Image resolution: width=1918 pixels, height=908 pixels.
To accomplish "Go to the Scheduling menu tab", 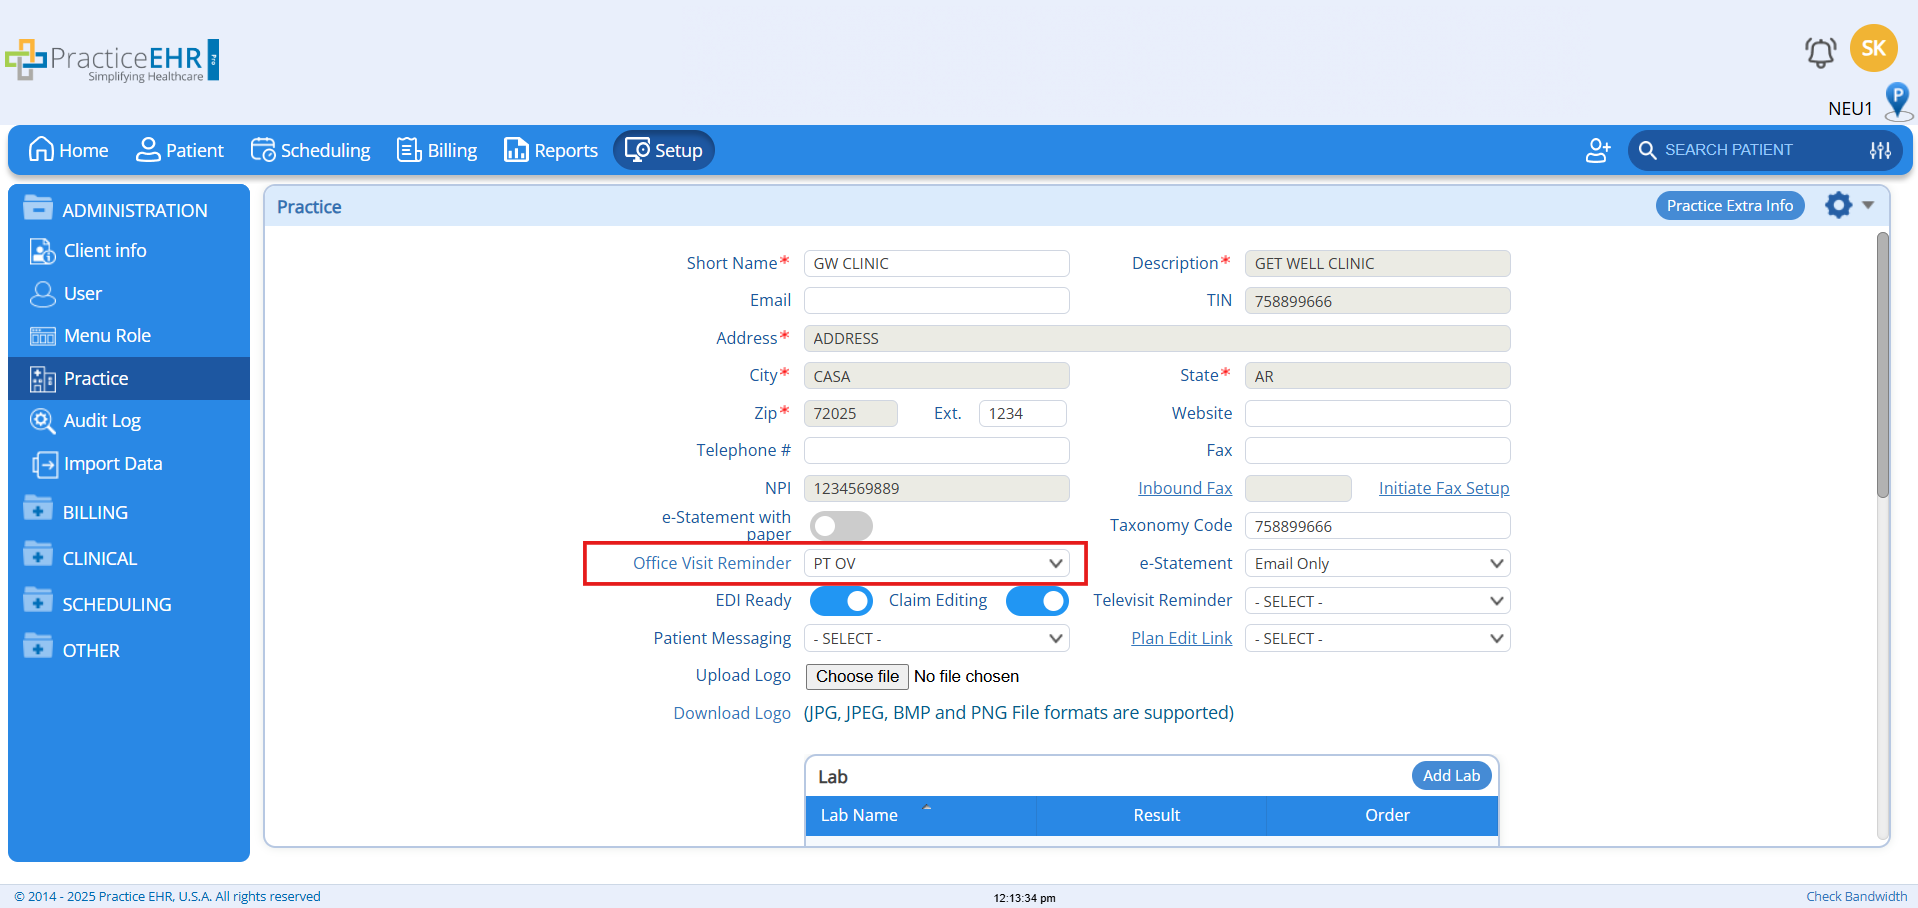I will pyautogui.click(x=310, y=150).
